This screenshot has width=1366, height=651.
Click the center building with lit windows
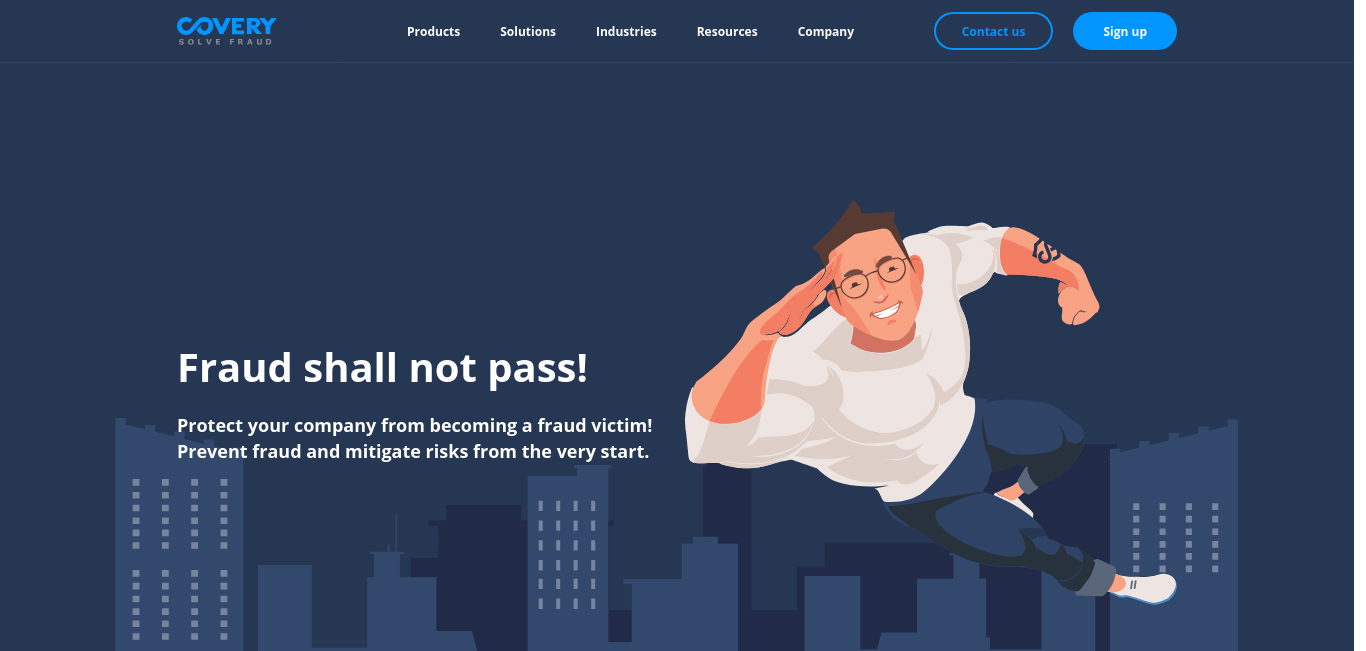click(567, 557)
